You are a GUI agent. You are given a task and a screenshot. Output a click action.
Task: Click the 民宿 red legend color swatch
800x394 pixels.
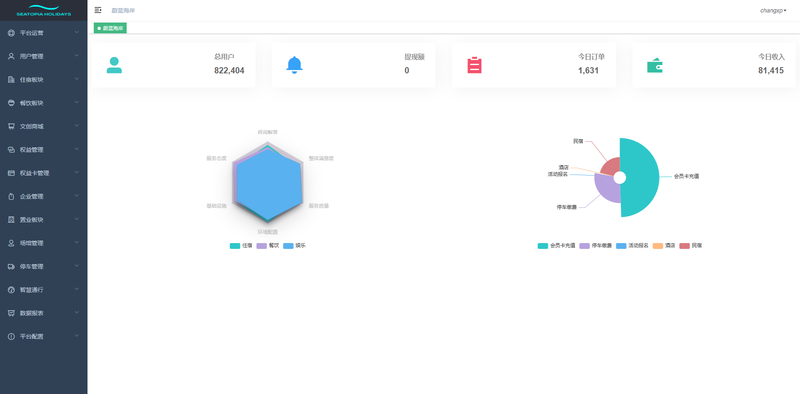(x=684, y=245)
